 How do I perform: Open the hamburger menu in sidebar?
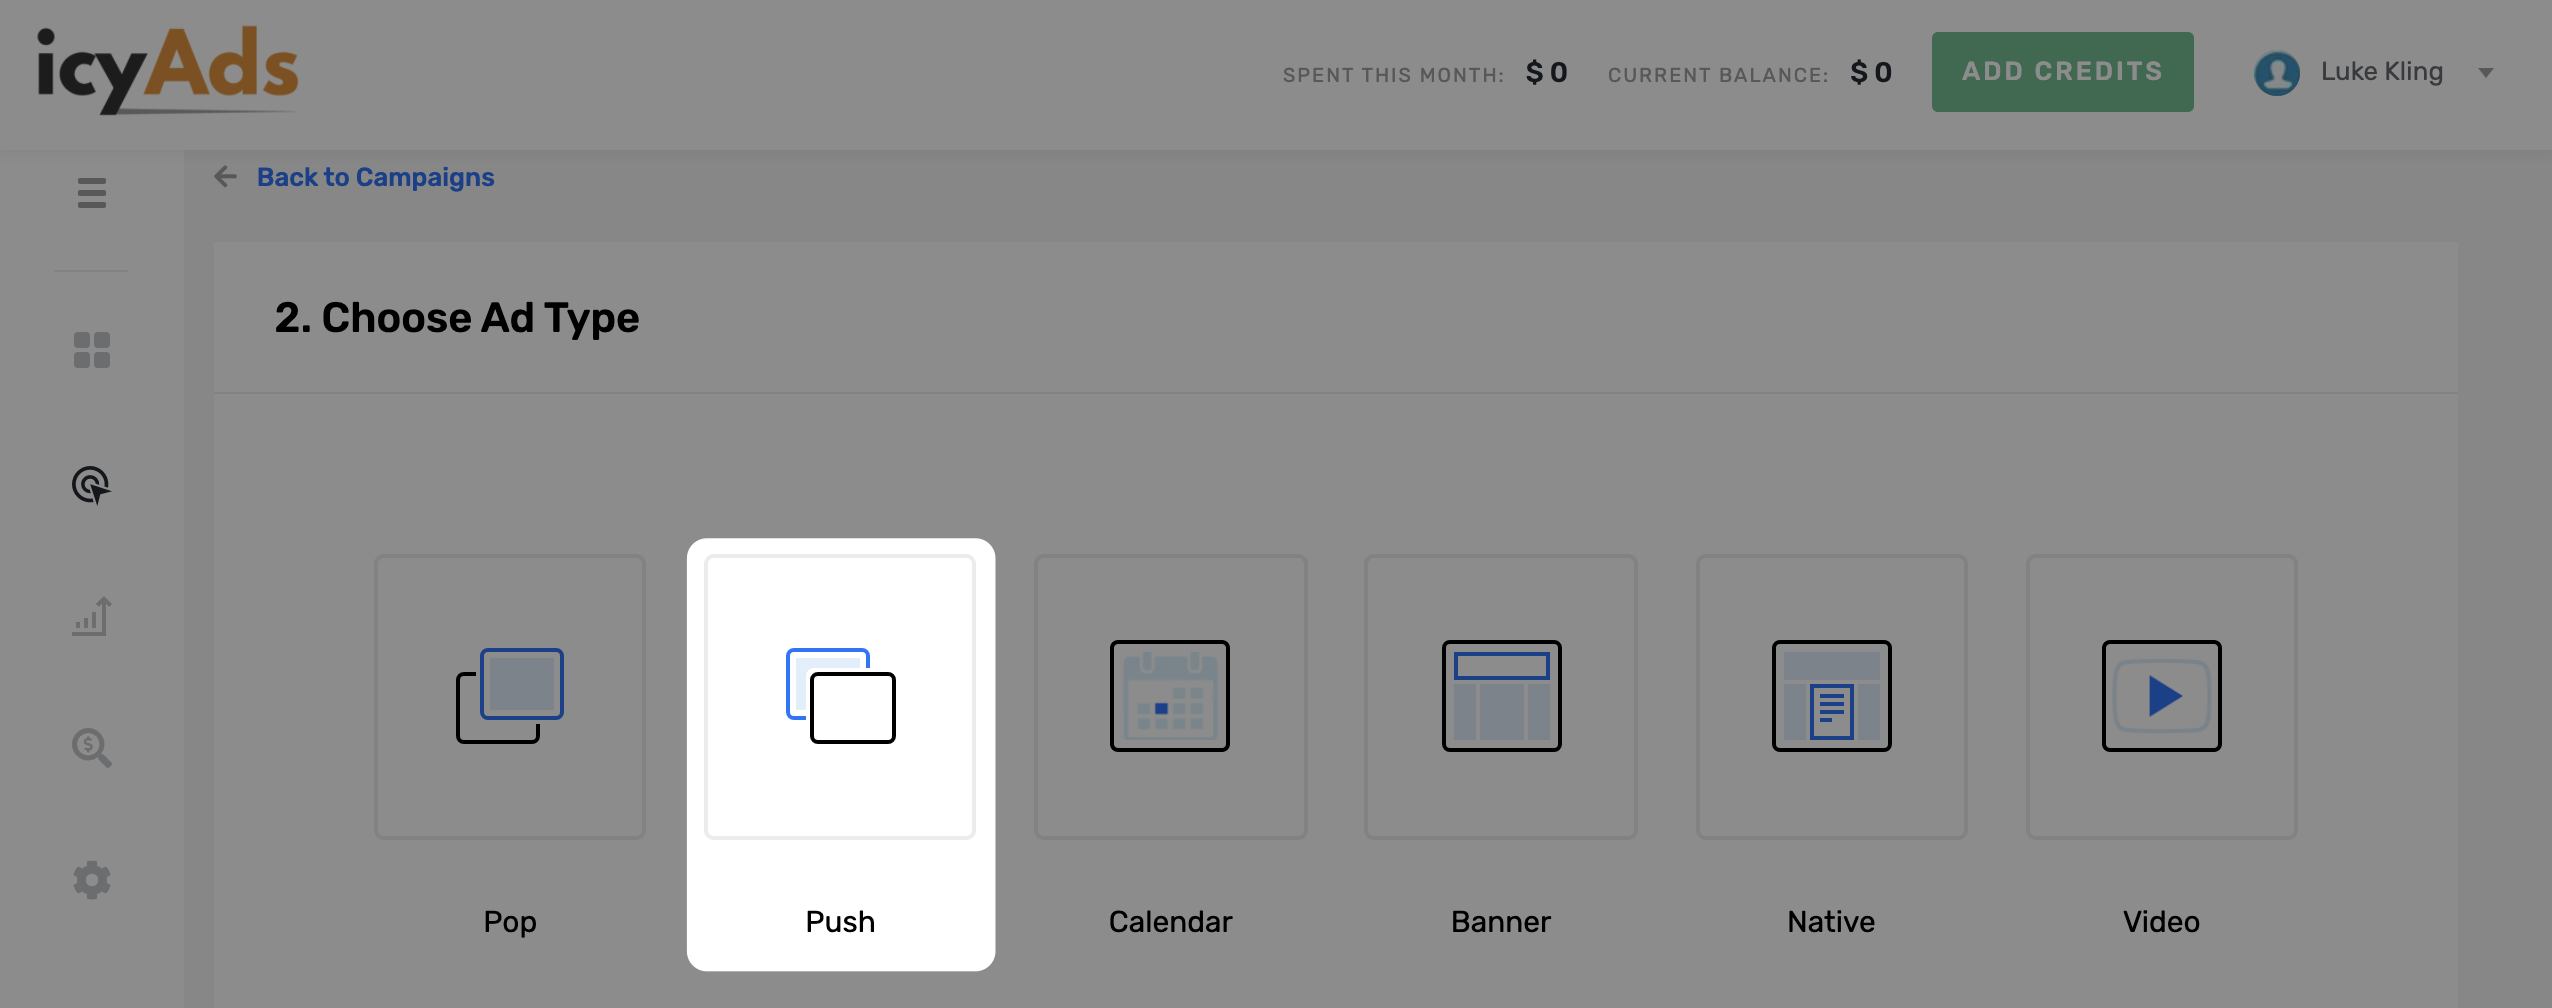91,193
